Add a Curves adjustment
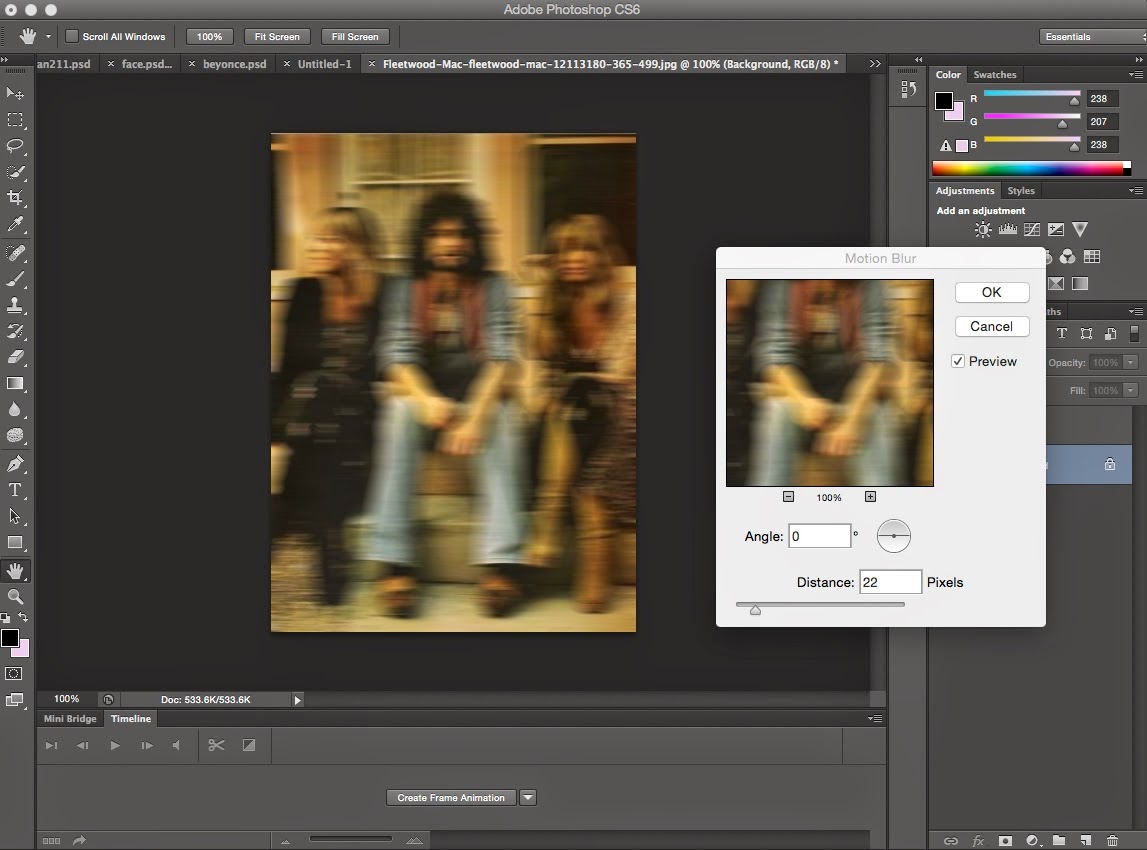The width and height of the screenshot is (1147, 850). [1031, 230]
